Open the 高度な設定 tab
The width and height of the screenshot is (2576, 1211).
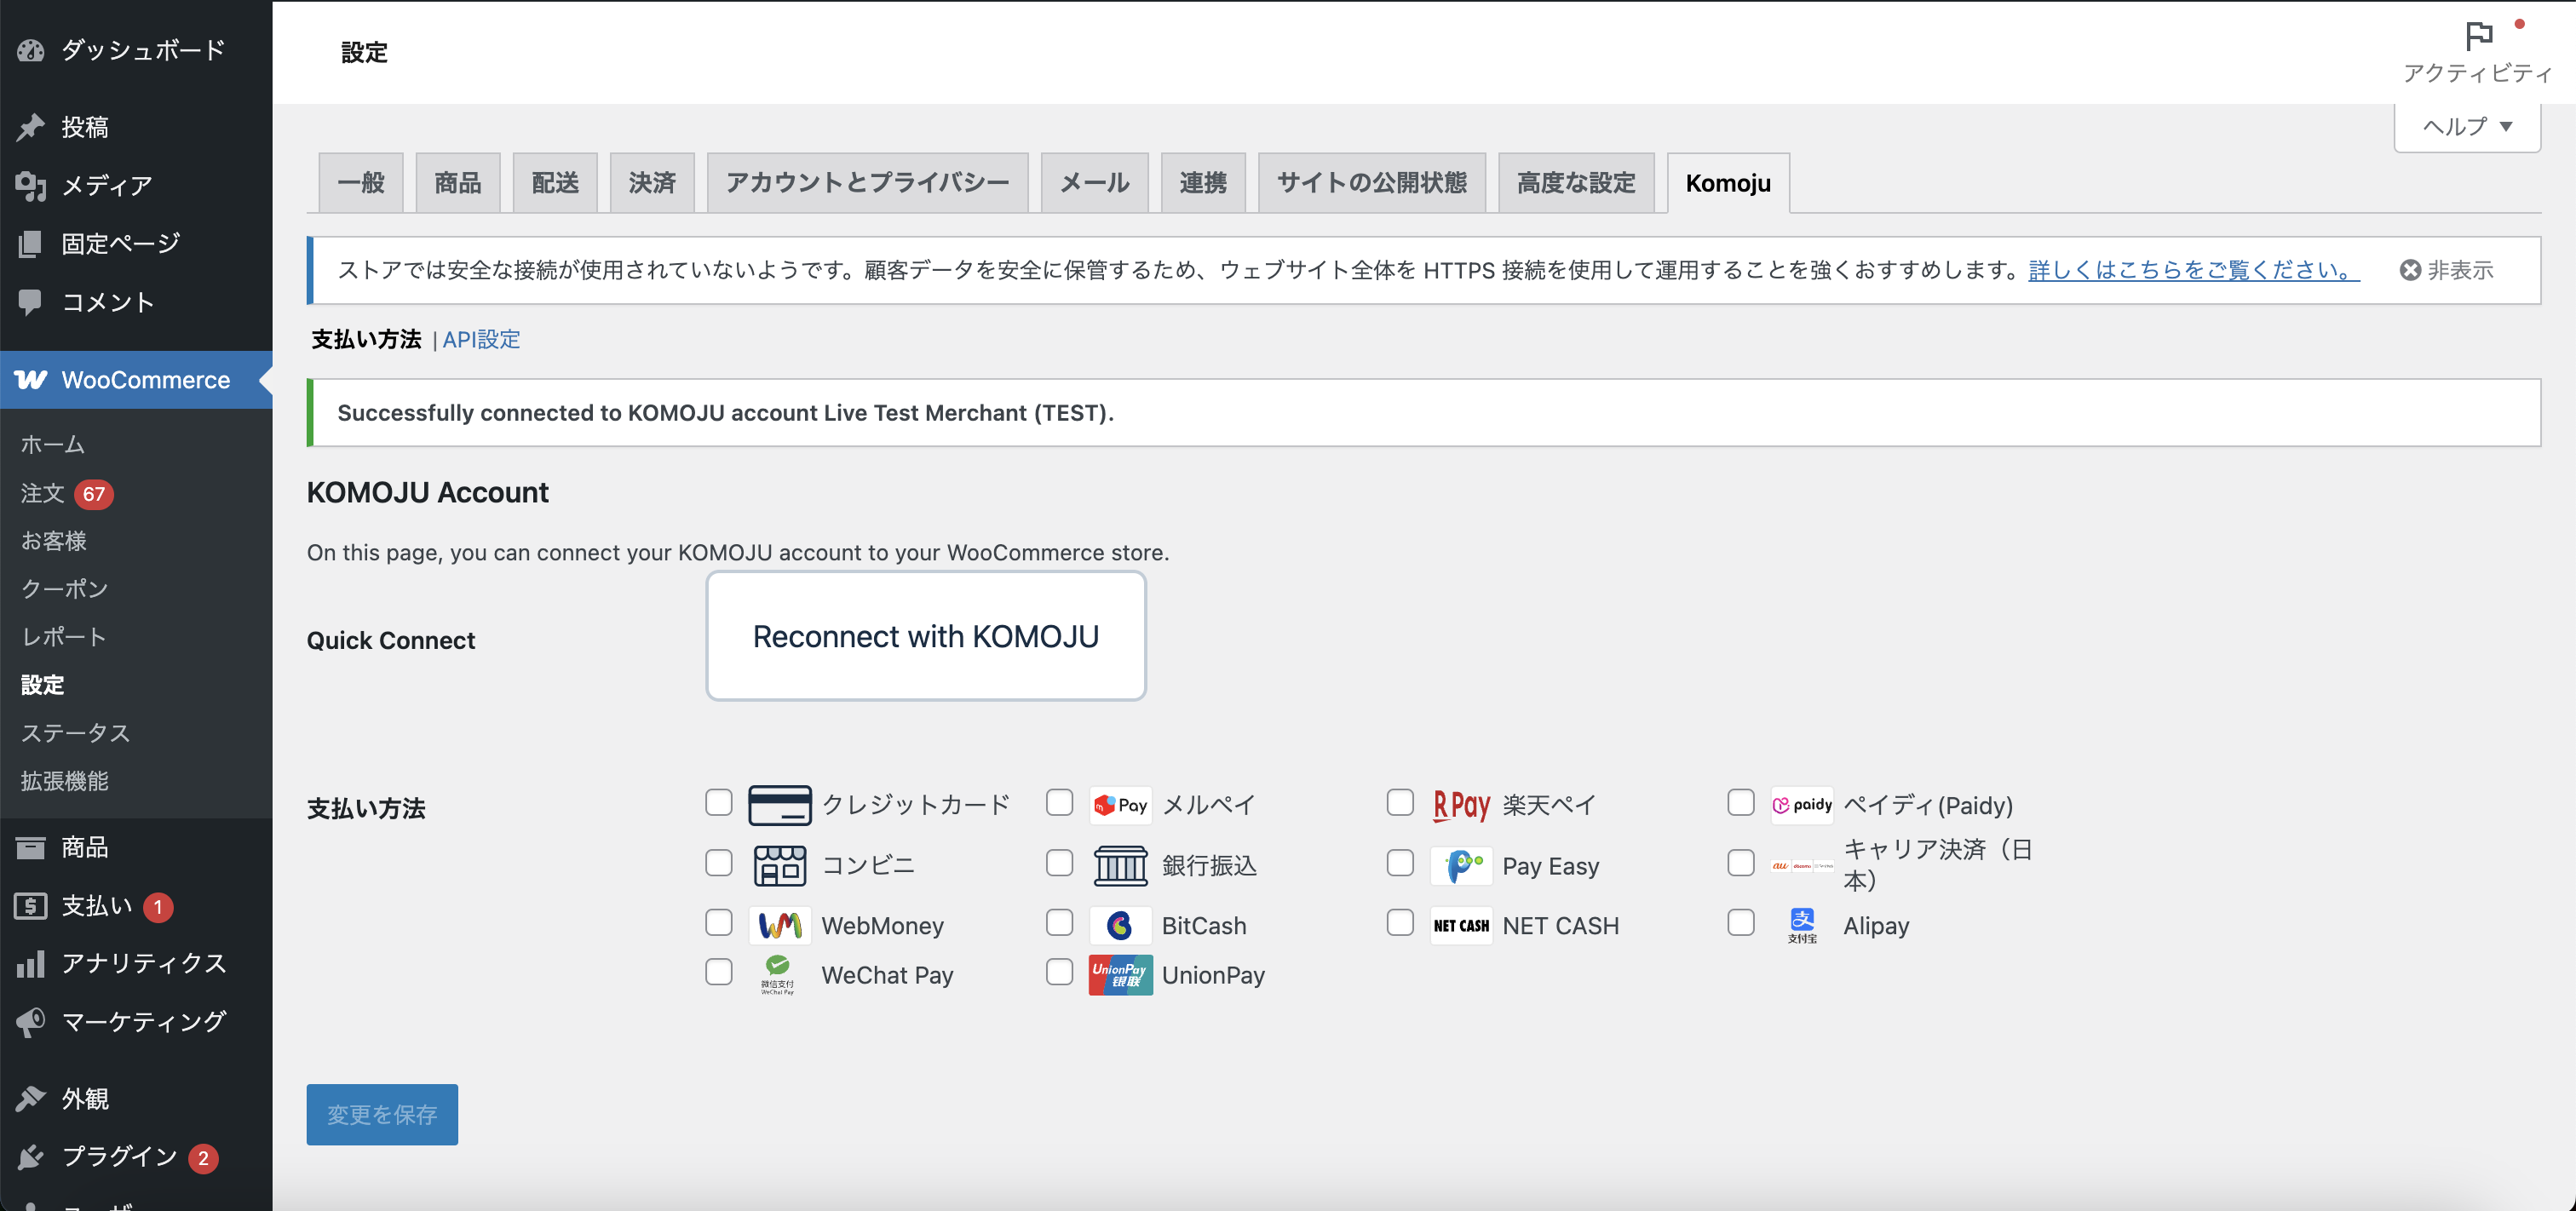coord(1576,183)
